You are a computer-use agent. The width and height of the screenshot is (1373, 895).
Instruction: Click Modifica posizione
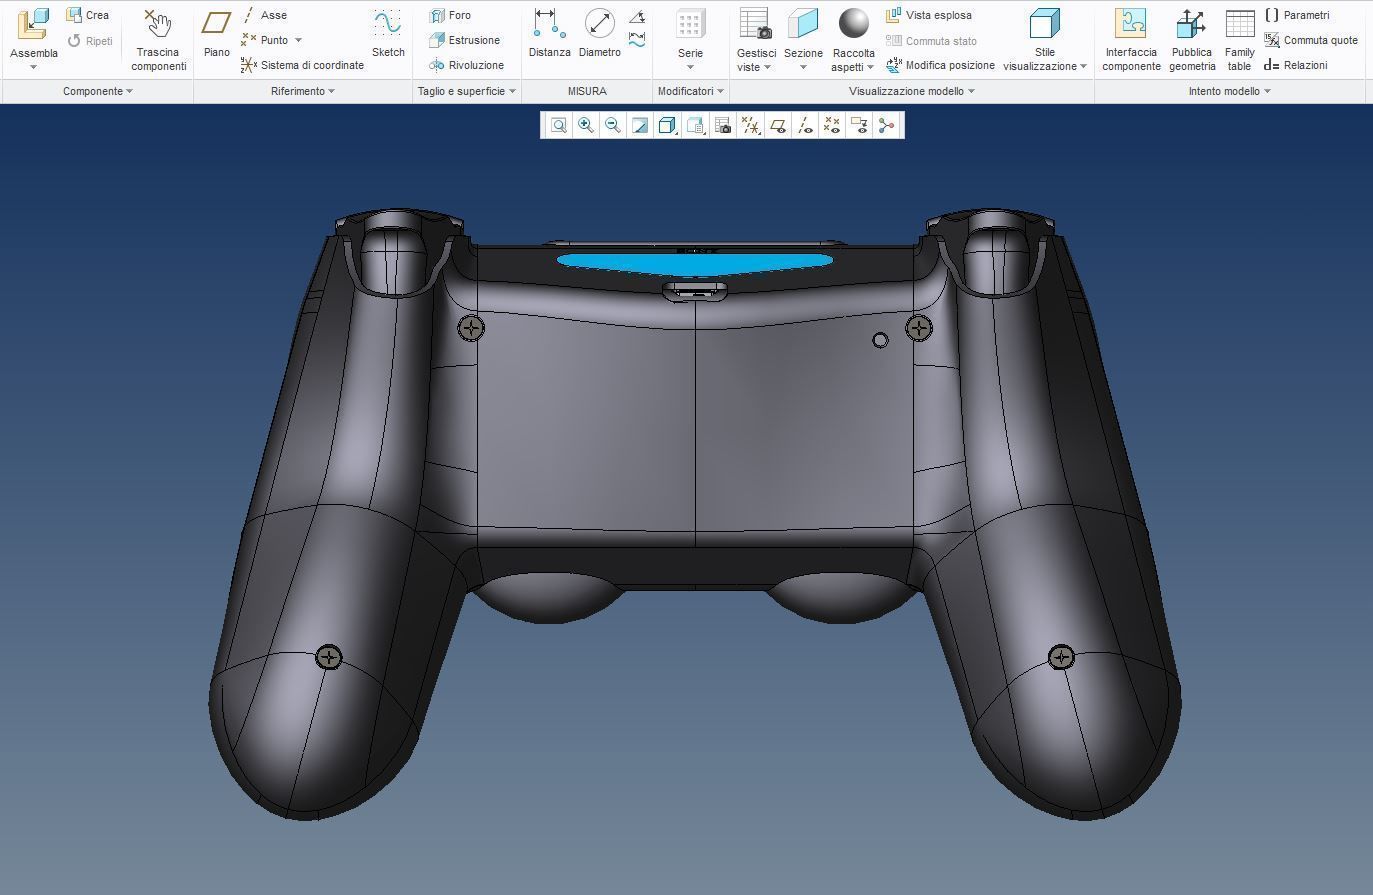(940, 65)
